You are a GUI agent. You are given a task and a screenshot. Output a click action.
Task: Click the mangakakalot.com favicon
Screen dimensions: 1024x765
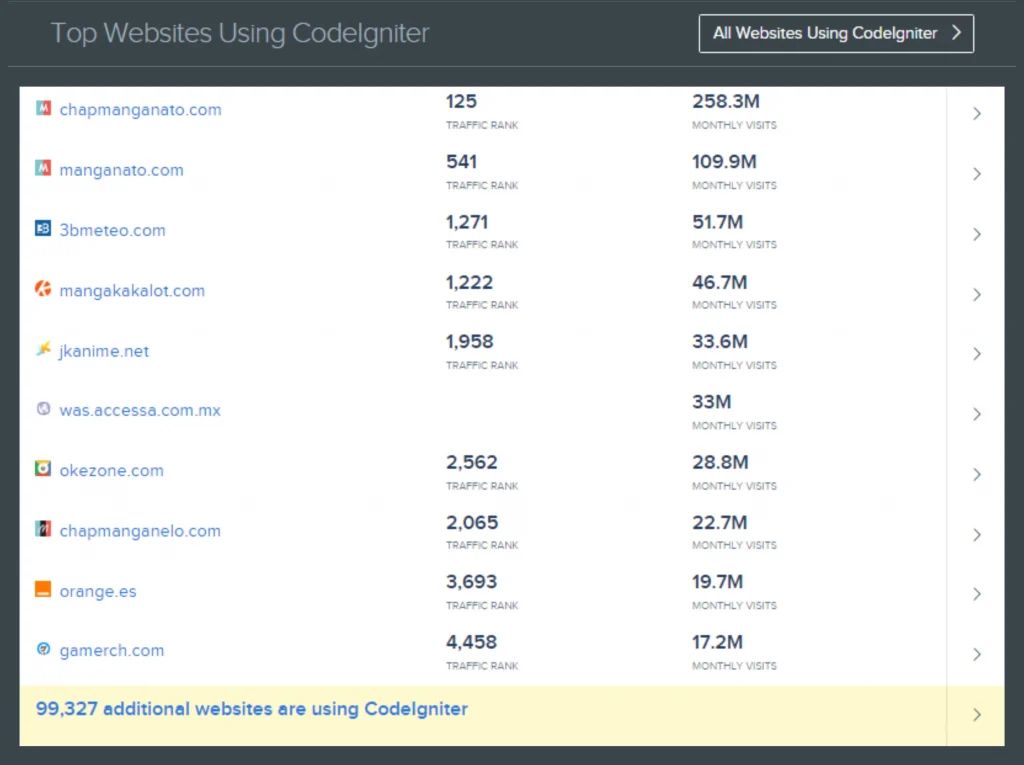click(43, 289)
